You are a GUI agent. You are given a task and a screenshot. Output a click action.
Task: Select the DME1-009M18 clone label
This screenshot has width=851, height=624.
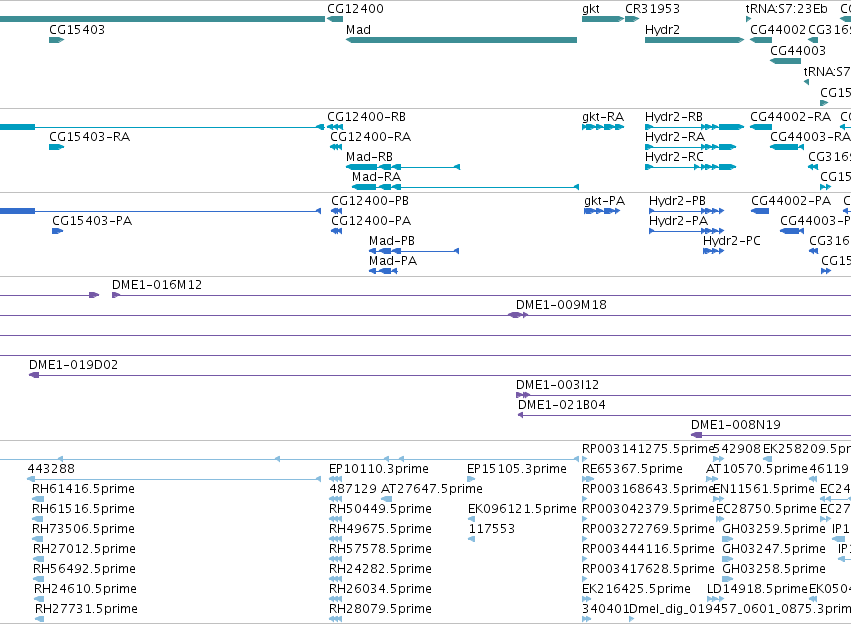[561, 305]
